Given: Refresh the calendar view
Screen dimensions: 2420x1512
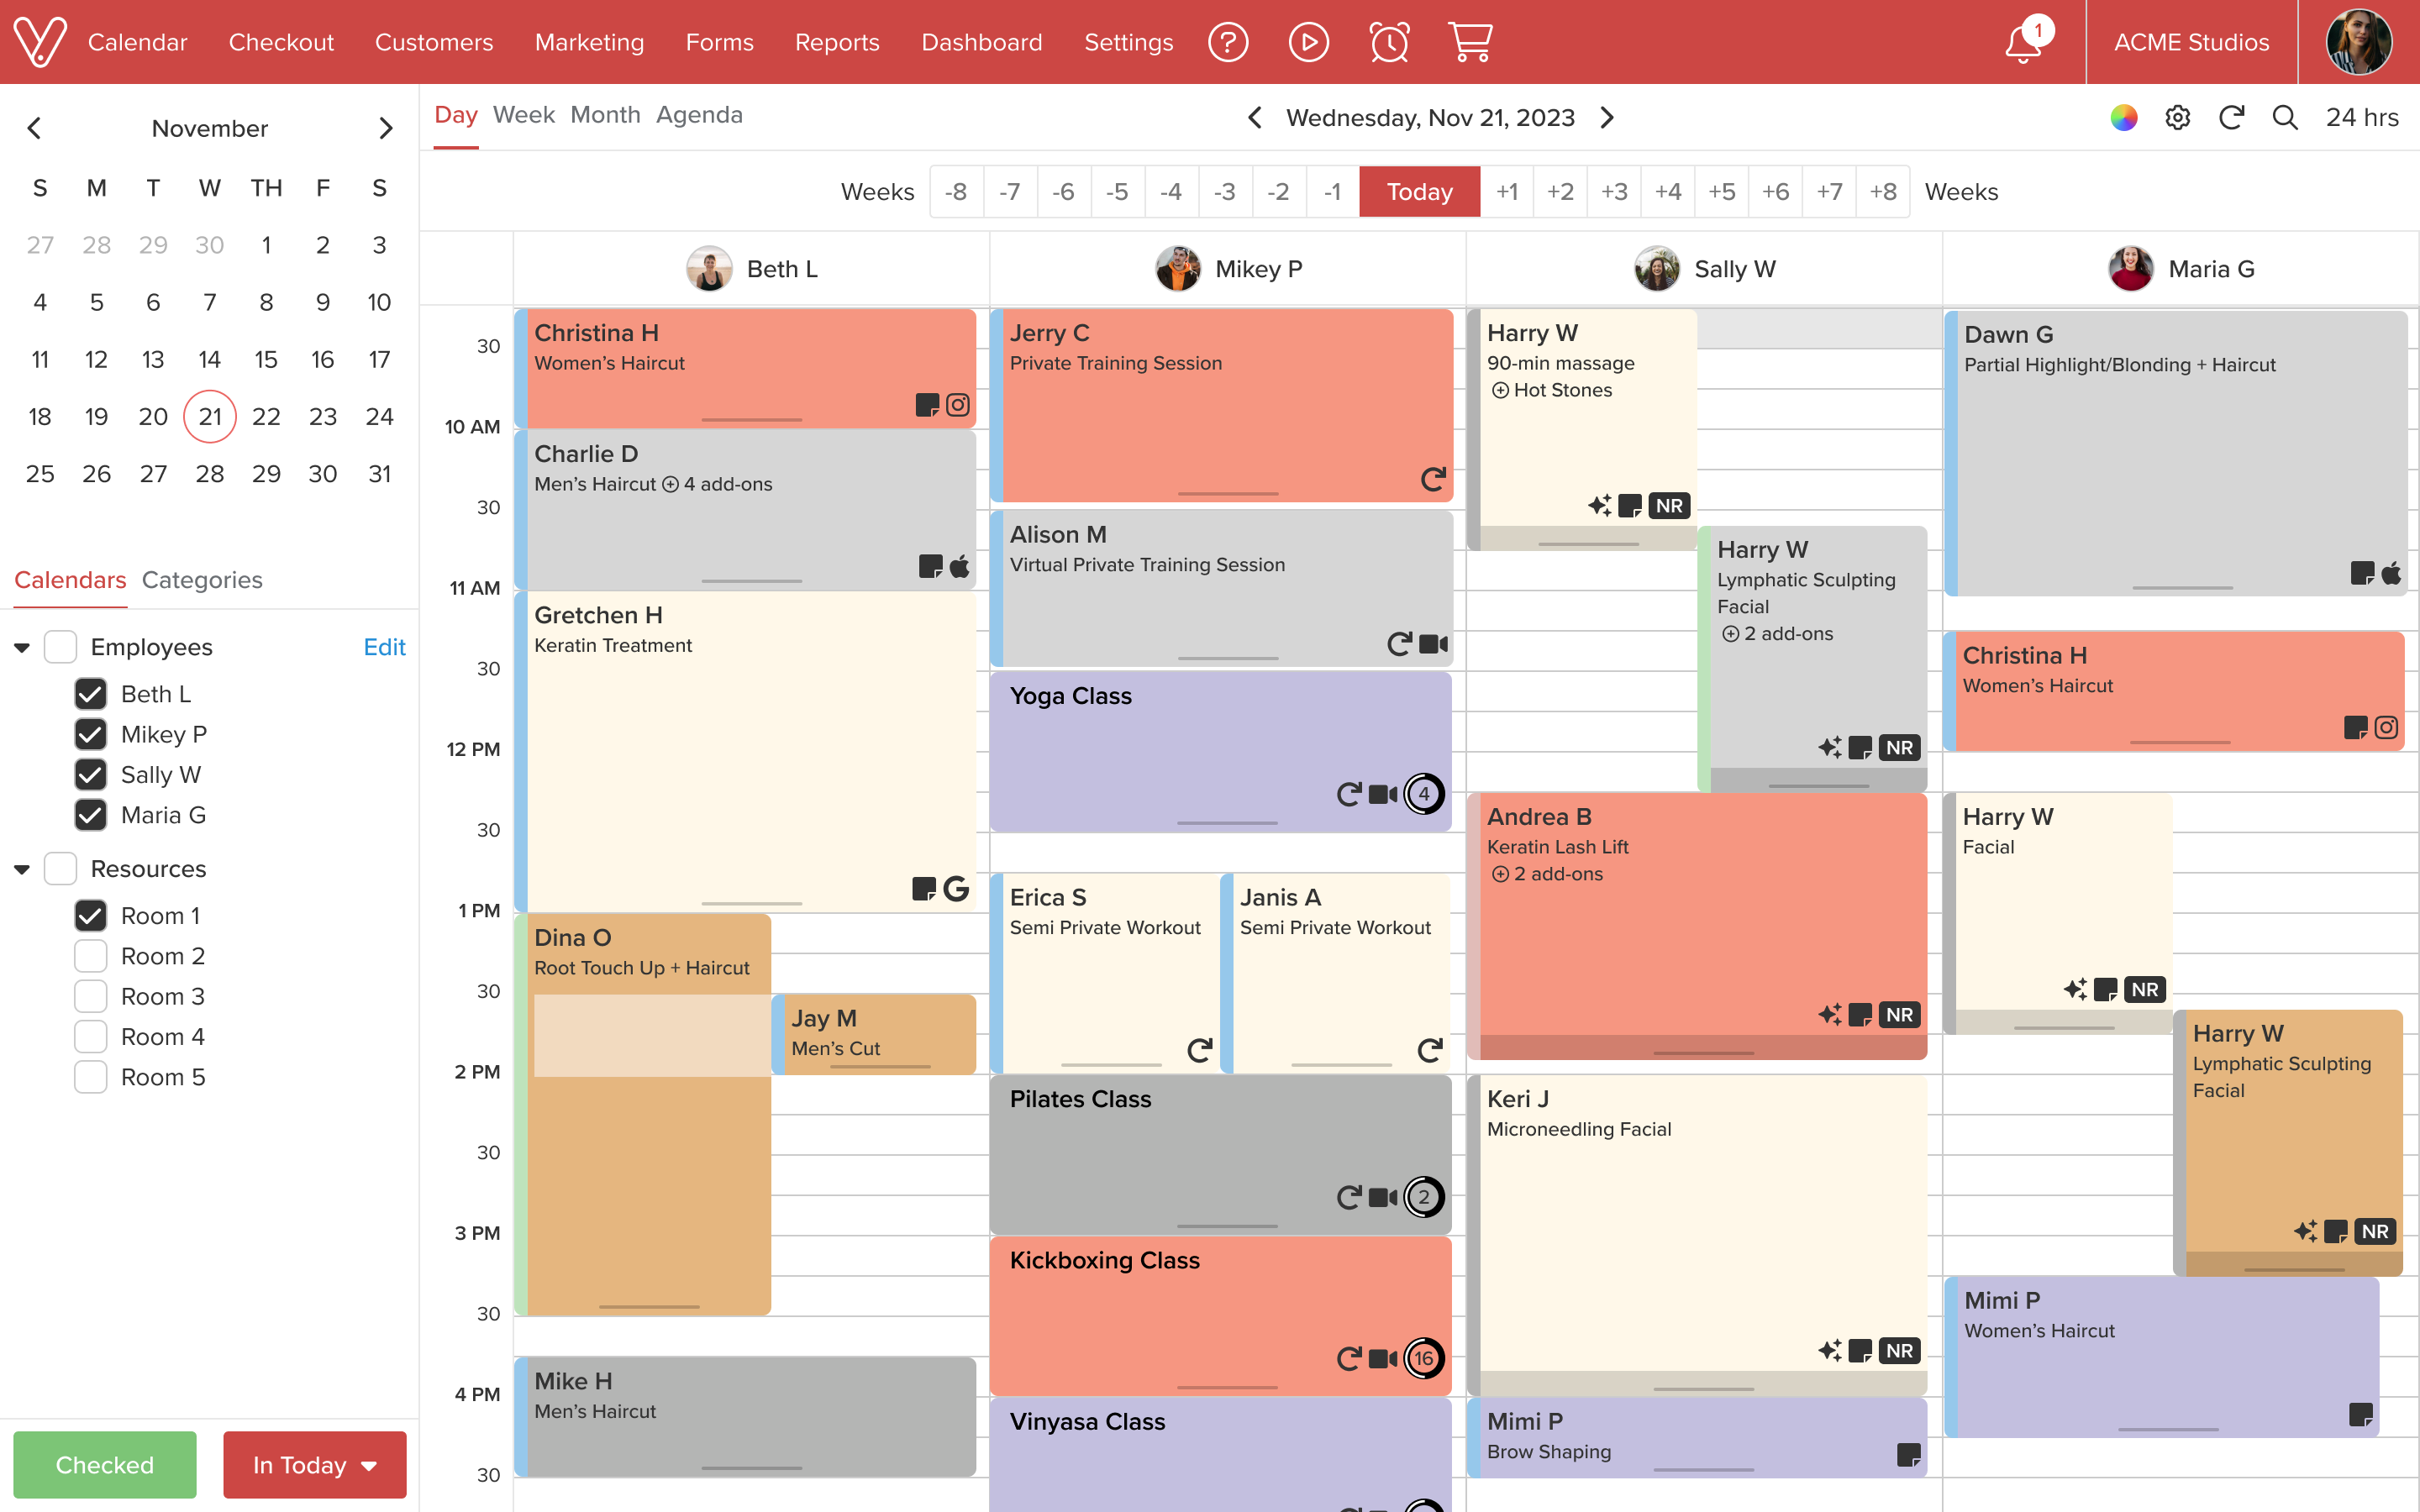Looking at the screenshot, I should tap(2231, 118).
